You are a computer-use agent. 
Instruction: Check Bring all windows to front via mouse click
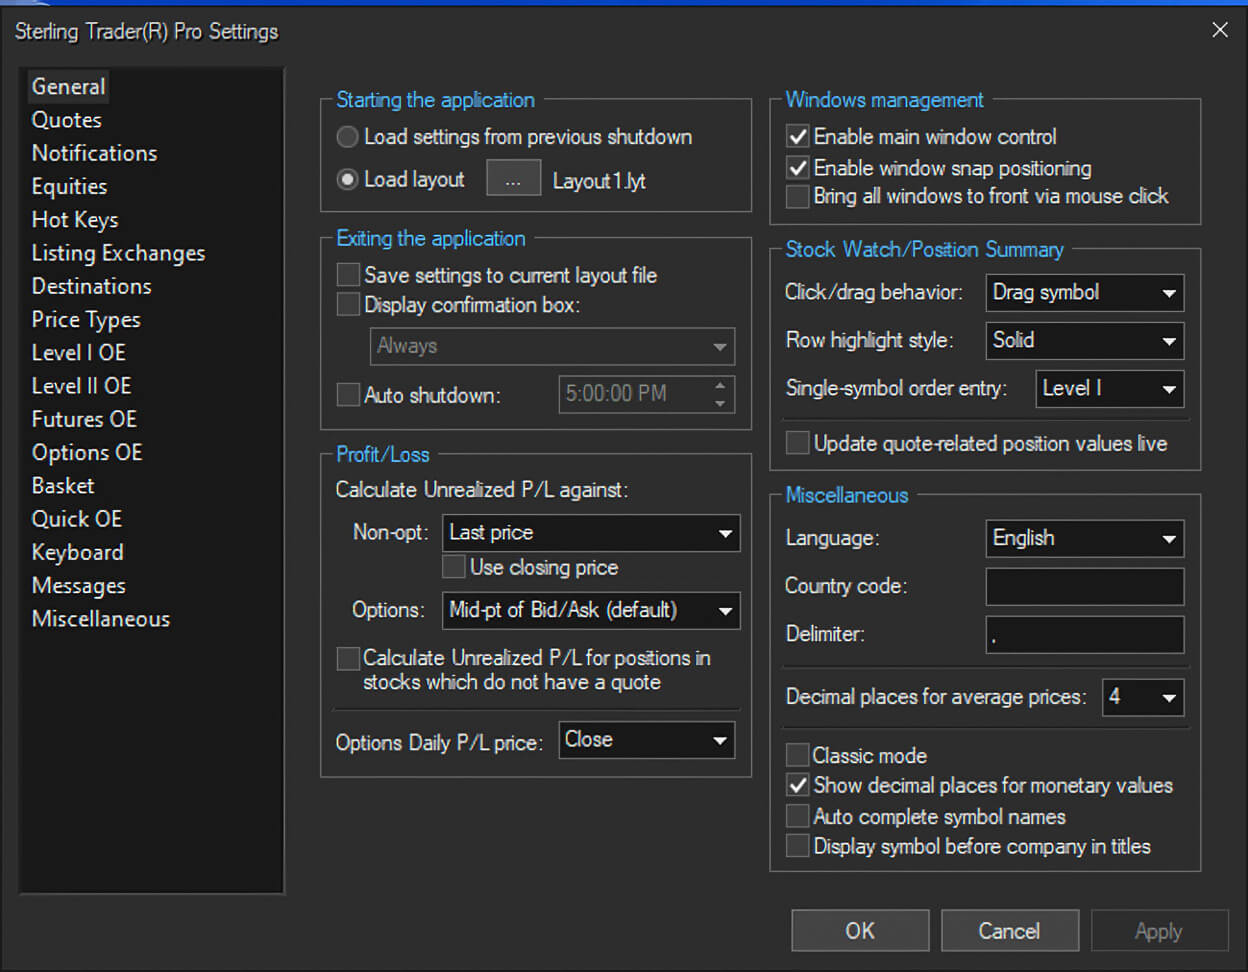(798, 196)
